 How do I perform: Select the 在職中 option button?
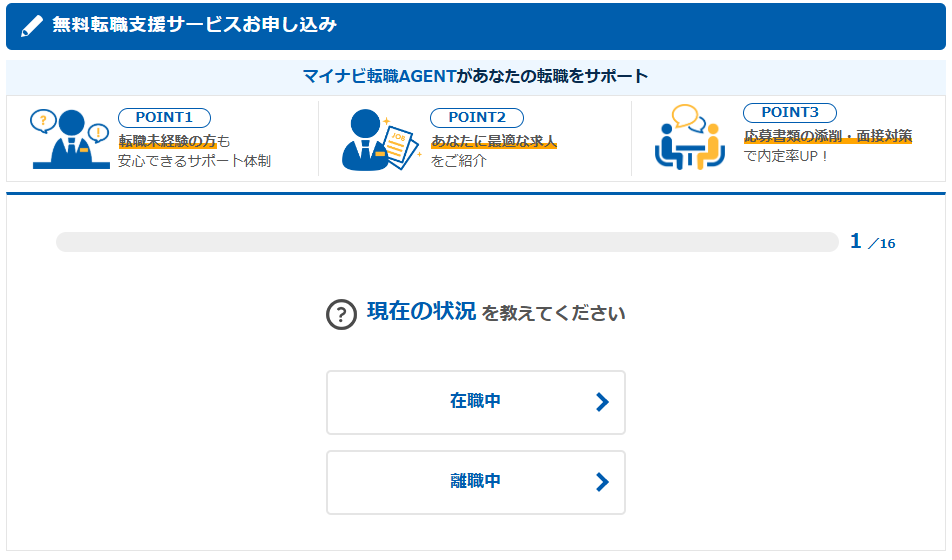click(x=476, y=402)
